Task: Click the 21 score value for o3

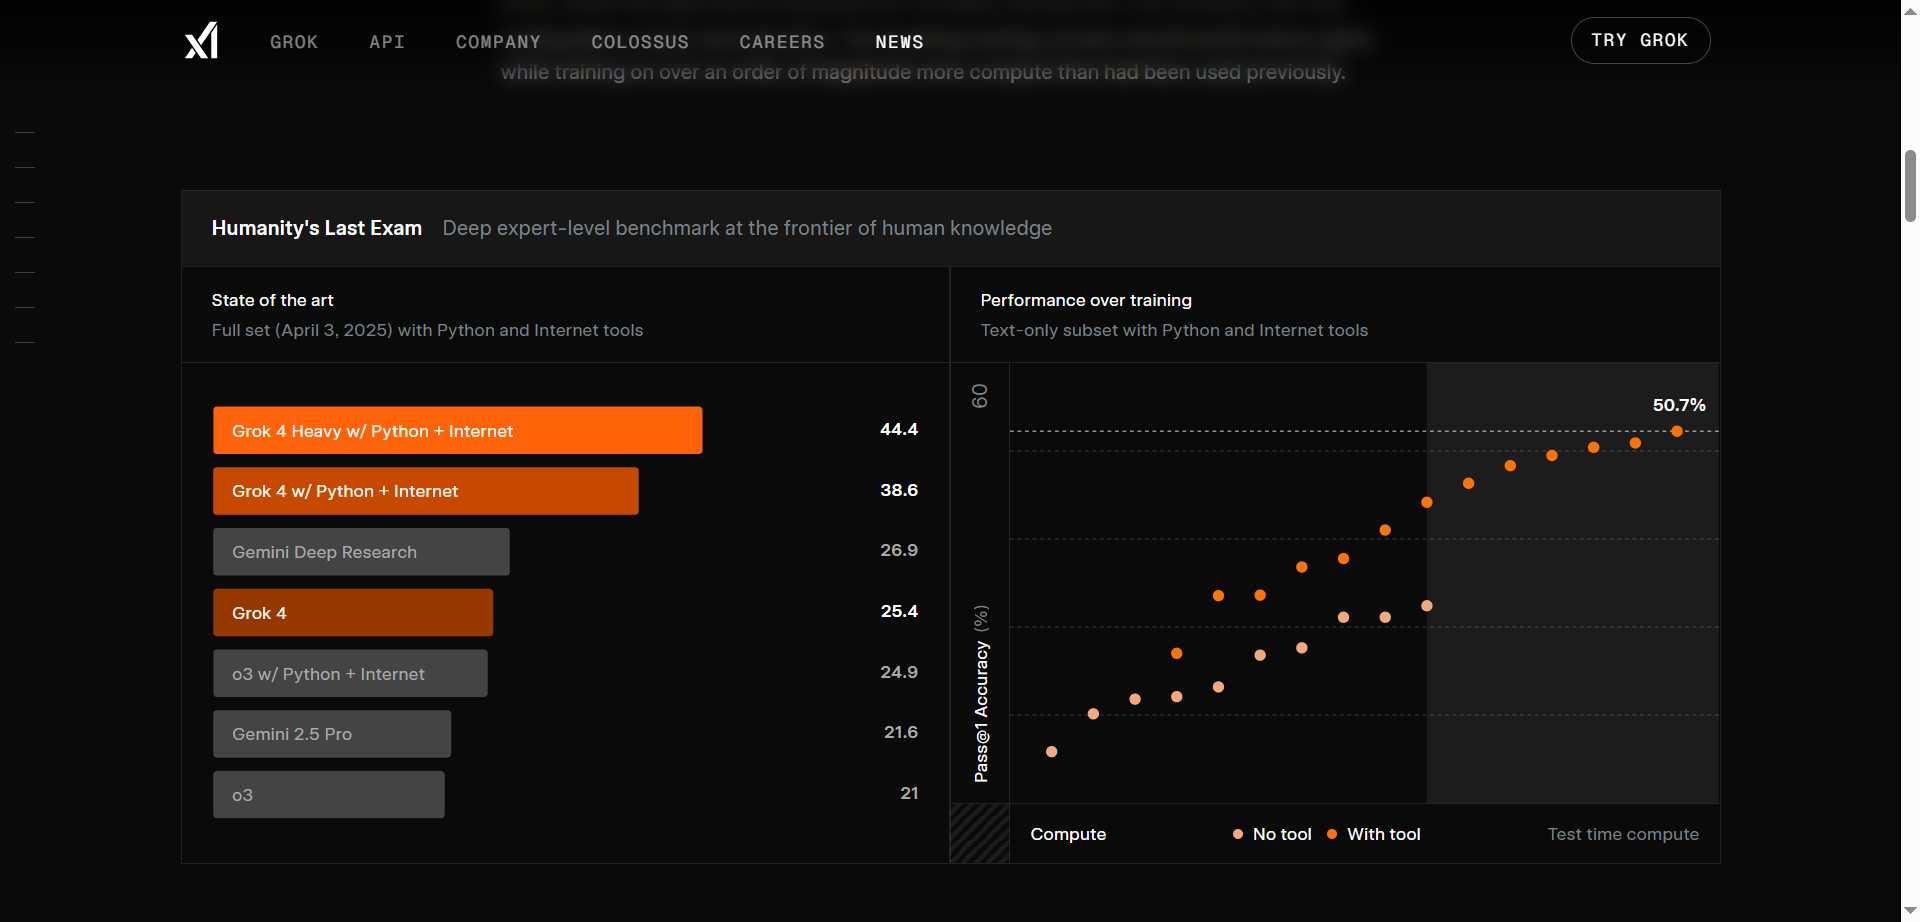Action: [x=909, y=793]
